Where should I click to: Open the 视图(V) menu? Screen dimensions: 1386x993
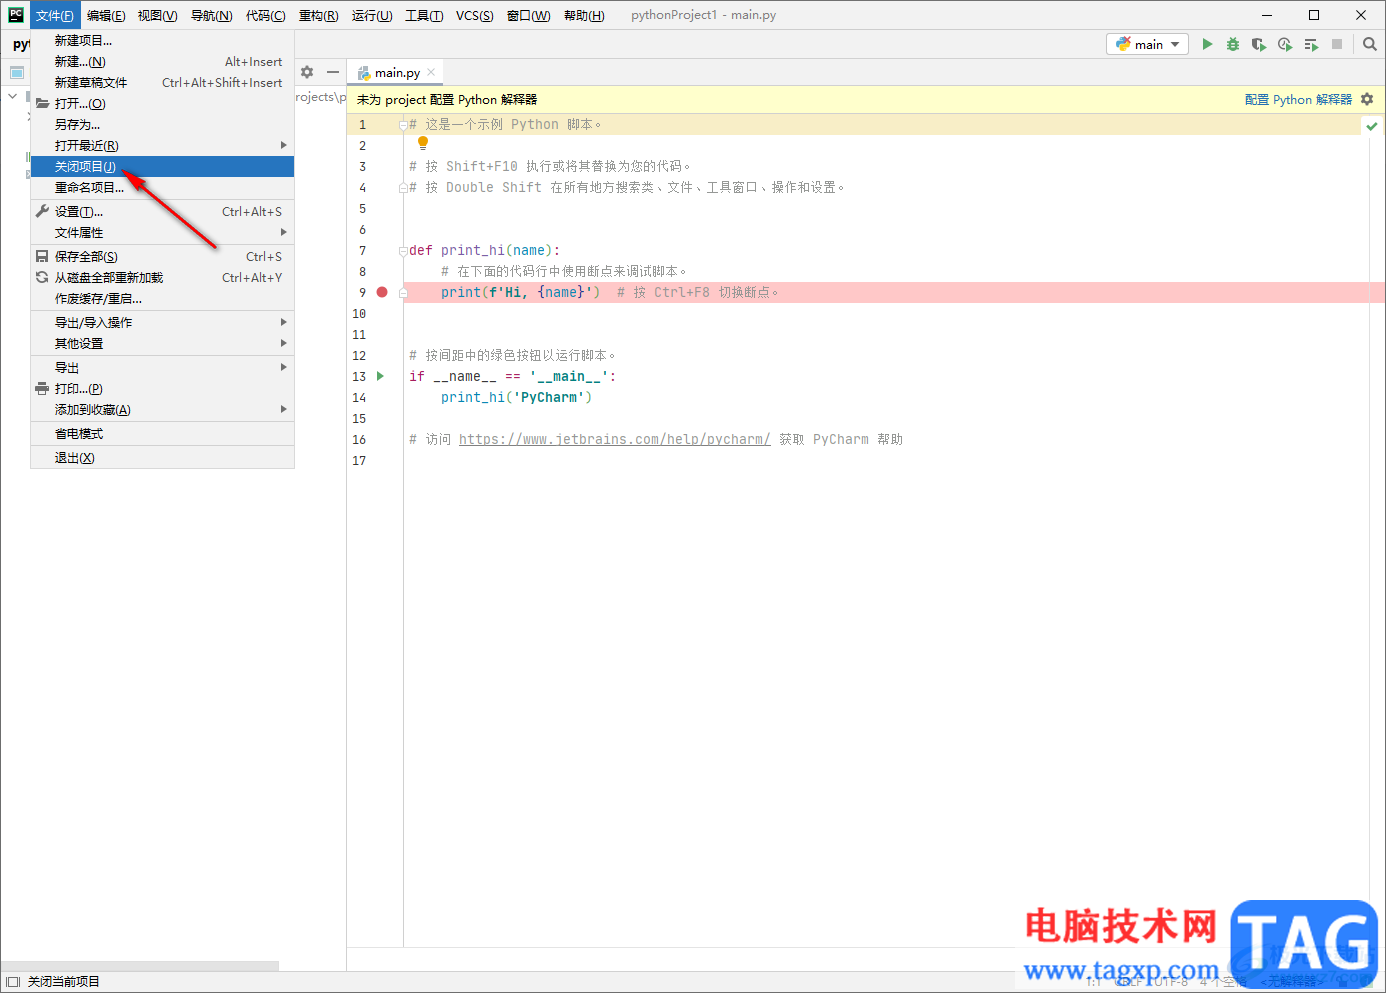(x=157, y=15)
